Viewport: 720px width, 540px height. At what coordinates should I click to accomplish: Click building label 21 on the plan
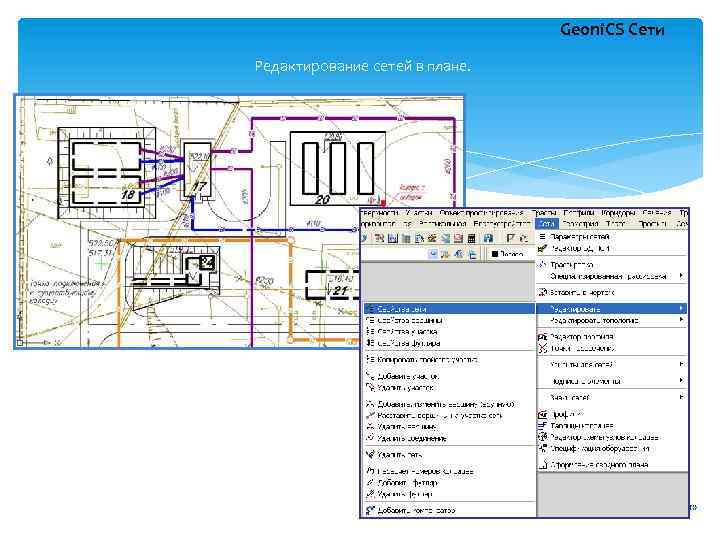(x=340, y=290)
